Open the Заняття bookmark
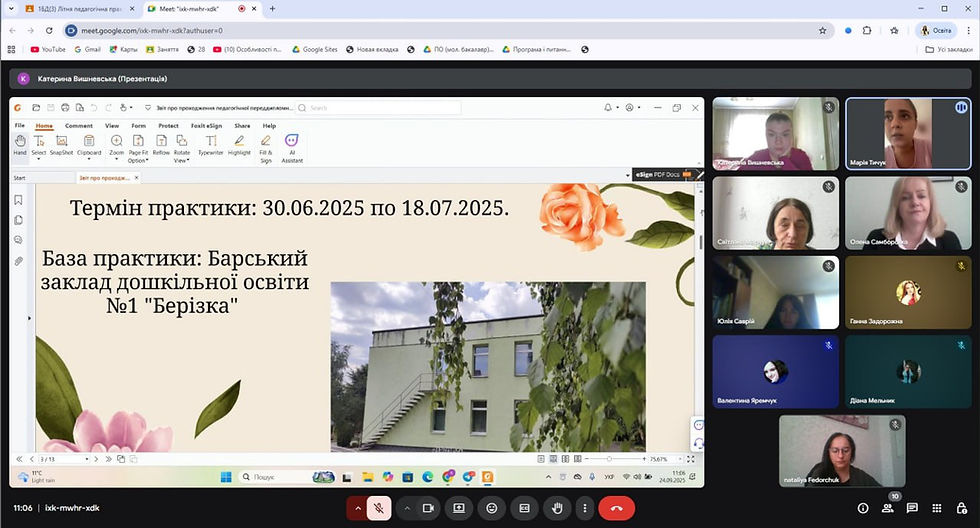Image resolution: width=980 pixels, height=528 pixels. 162,49
